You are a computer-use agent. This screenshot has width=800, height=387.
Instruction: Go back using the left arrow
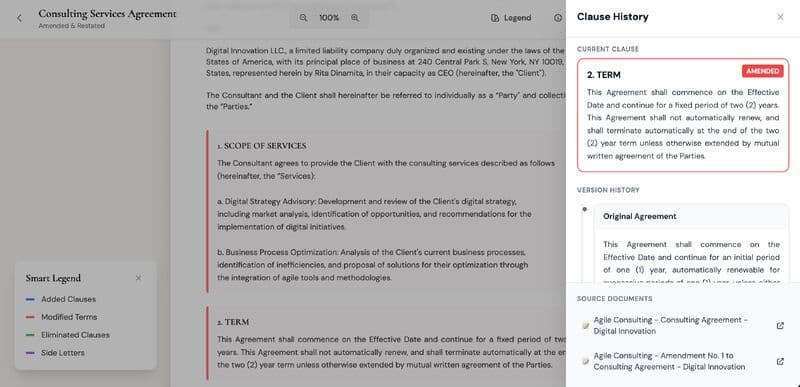(x=19, y=18)
